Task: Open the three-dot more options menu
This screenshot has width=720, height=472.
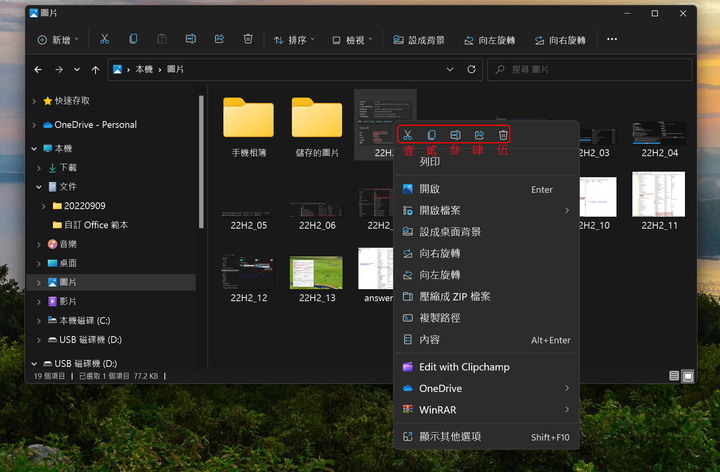Action: click(x=612, y=39)
